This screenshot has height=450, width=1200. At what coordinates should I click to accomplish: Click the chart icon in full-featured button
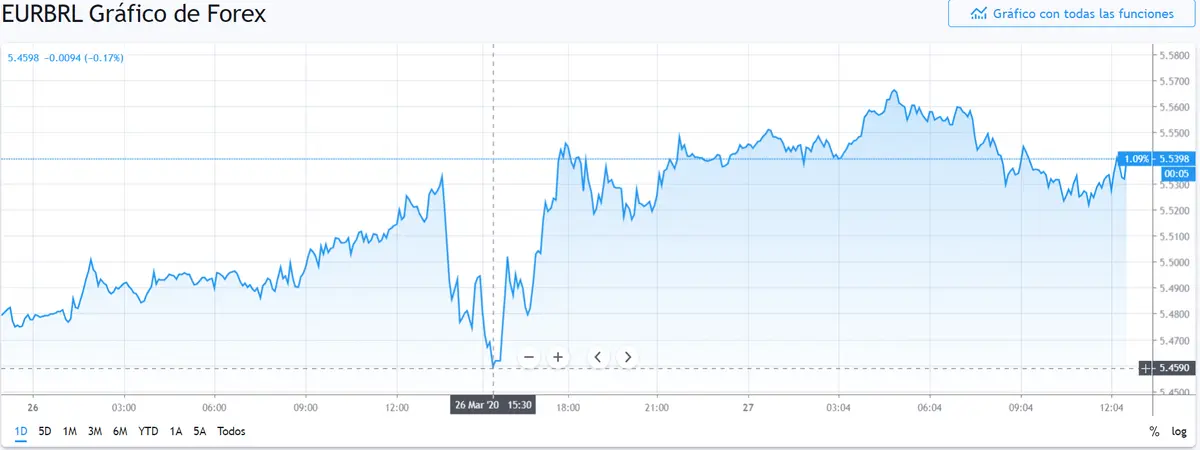(979, 14)
